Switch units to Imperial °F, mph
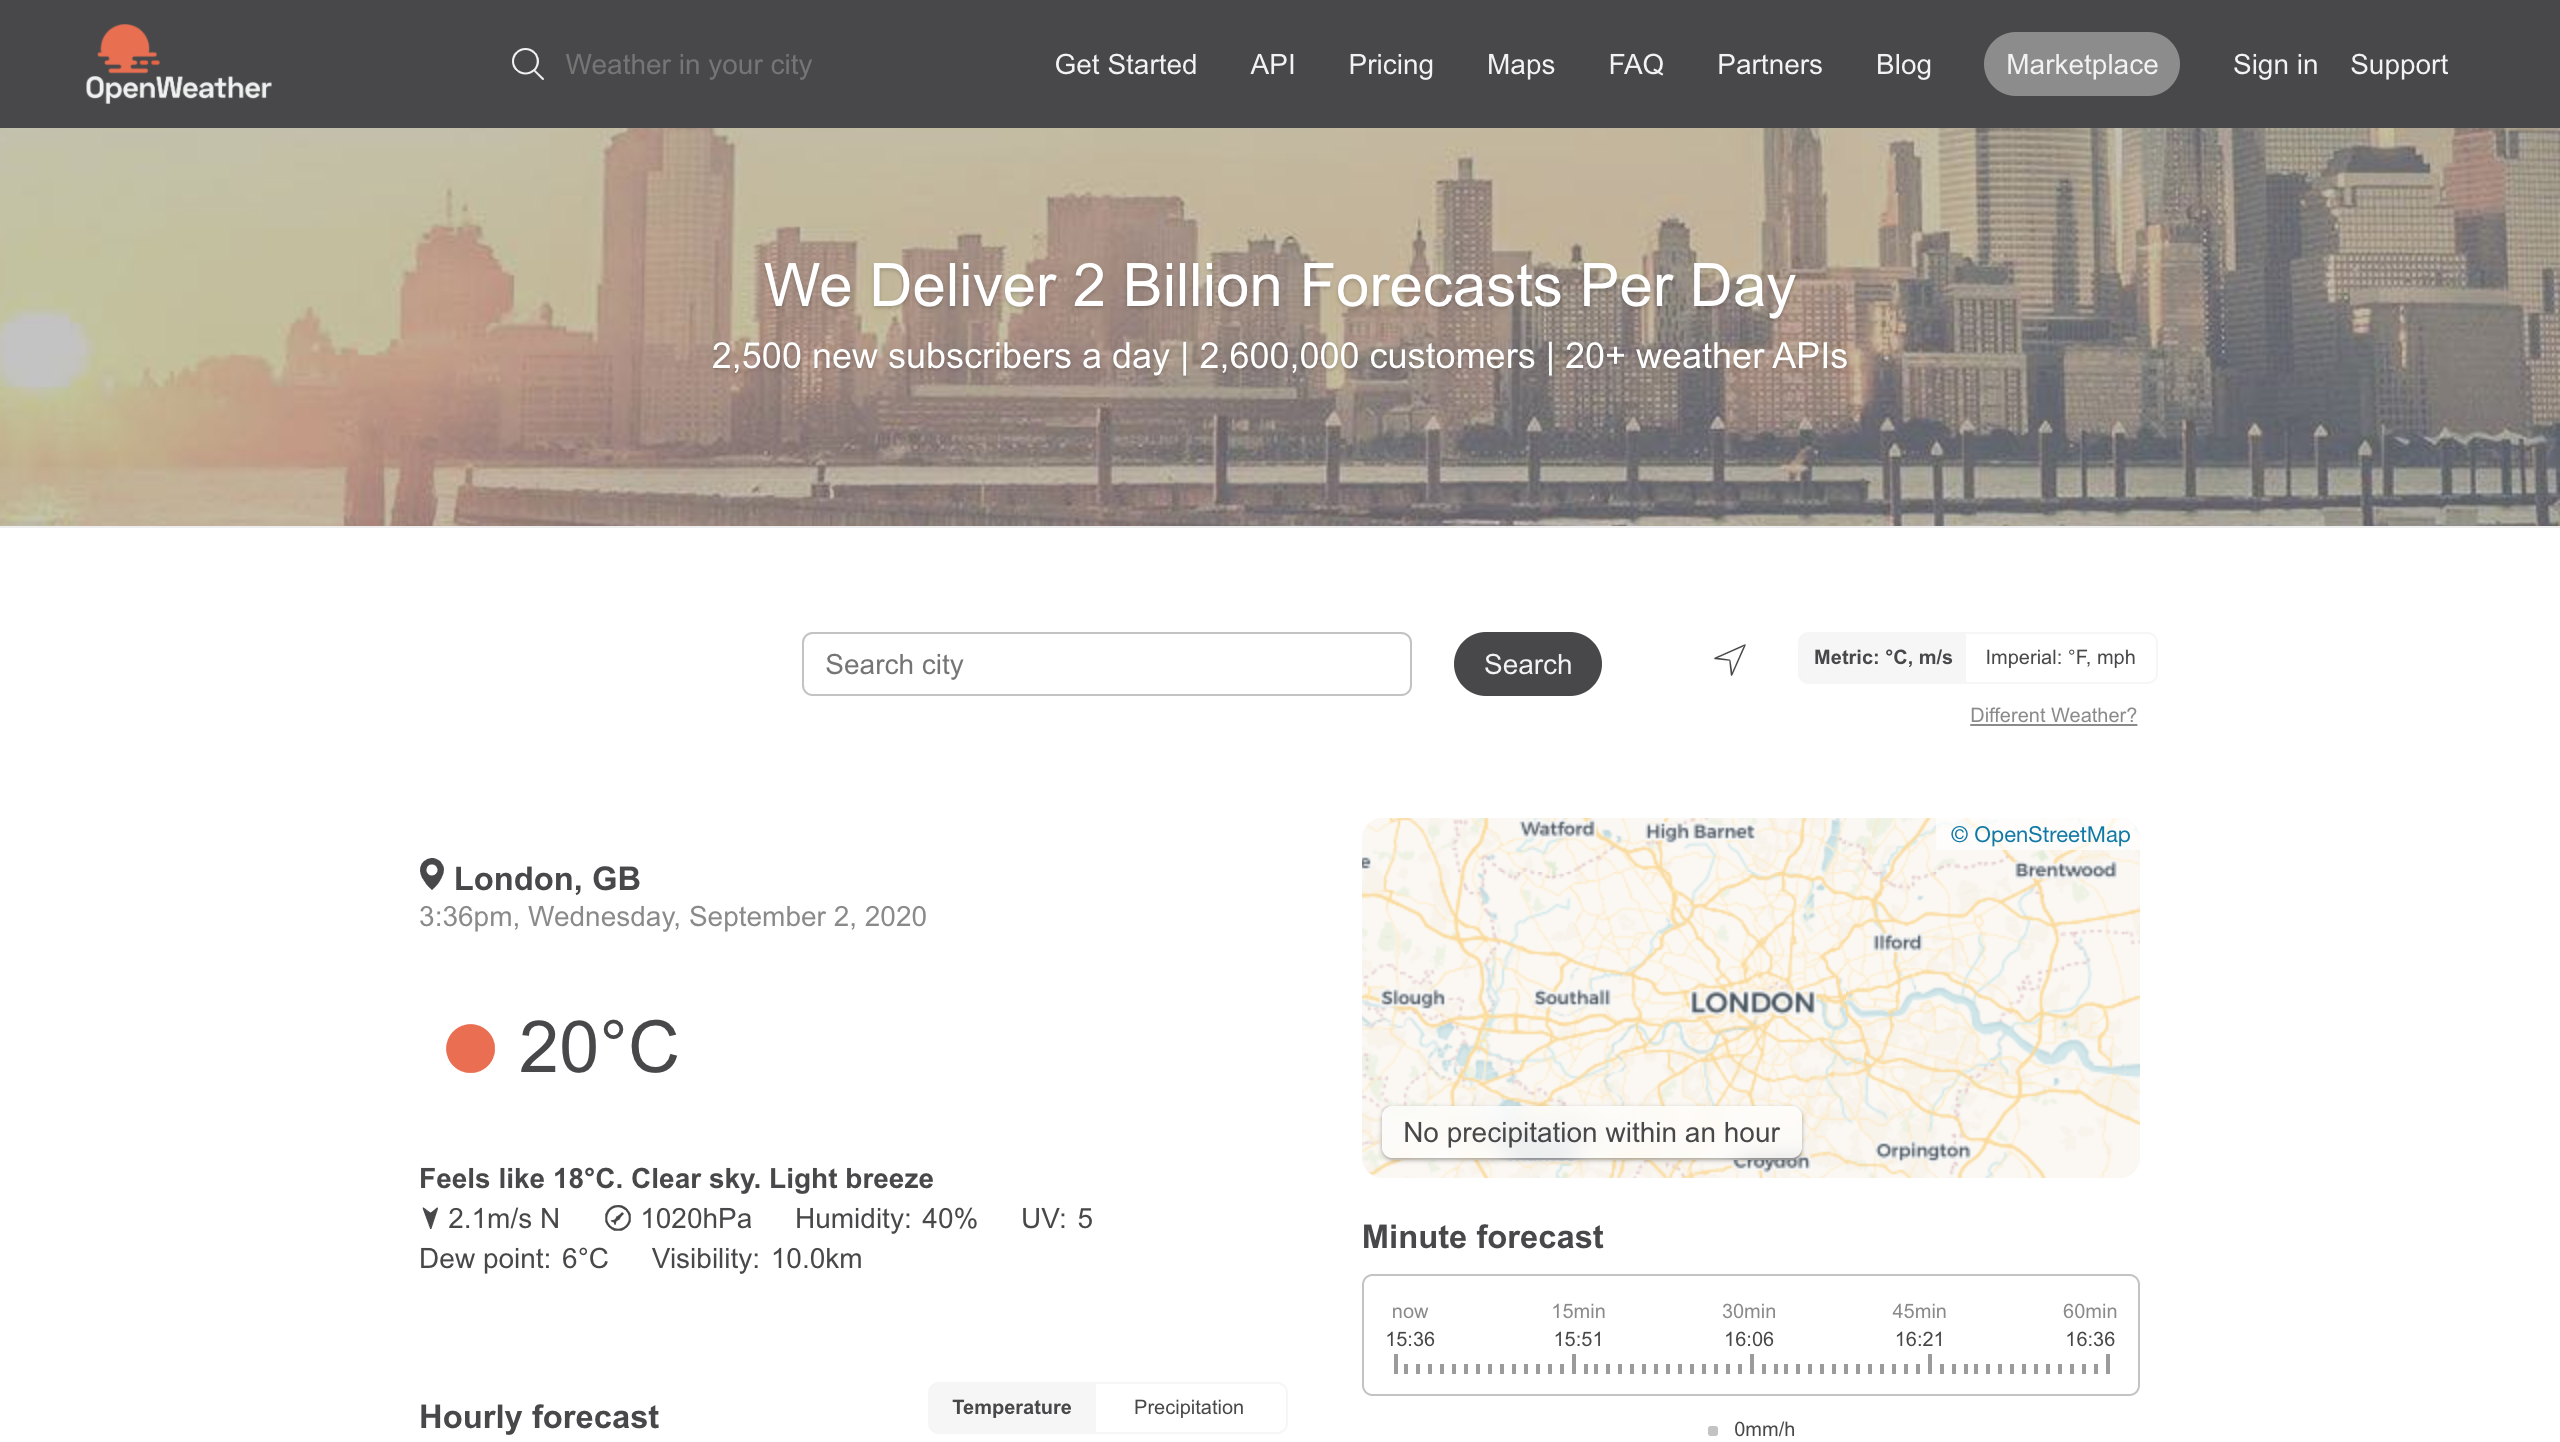Screen dimensions: 2560x1442 click(2059, 657)
